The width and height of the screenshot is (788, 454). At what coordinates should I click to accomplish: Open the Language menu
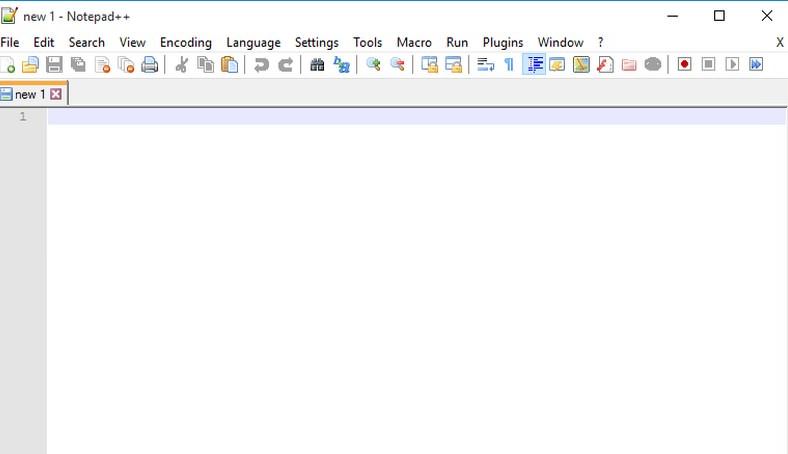(253, 43)
